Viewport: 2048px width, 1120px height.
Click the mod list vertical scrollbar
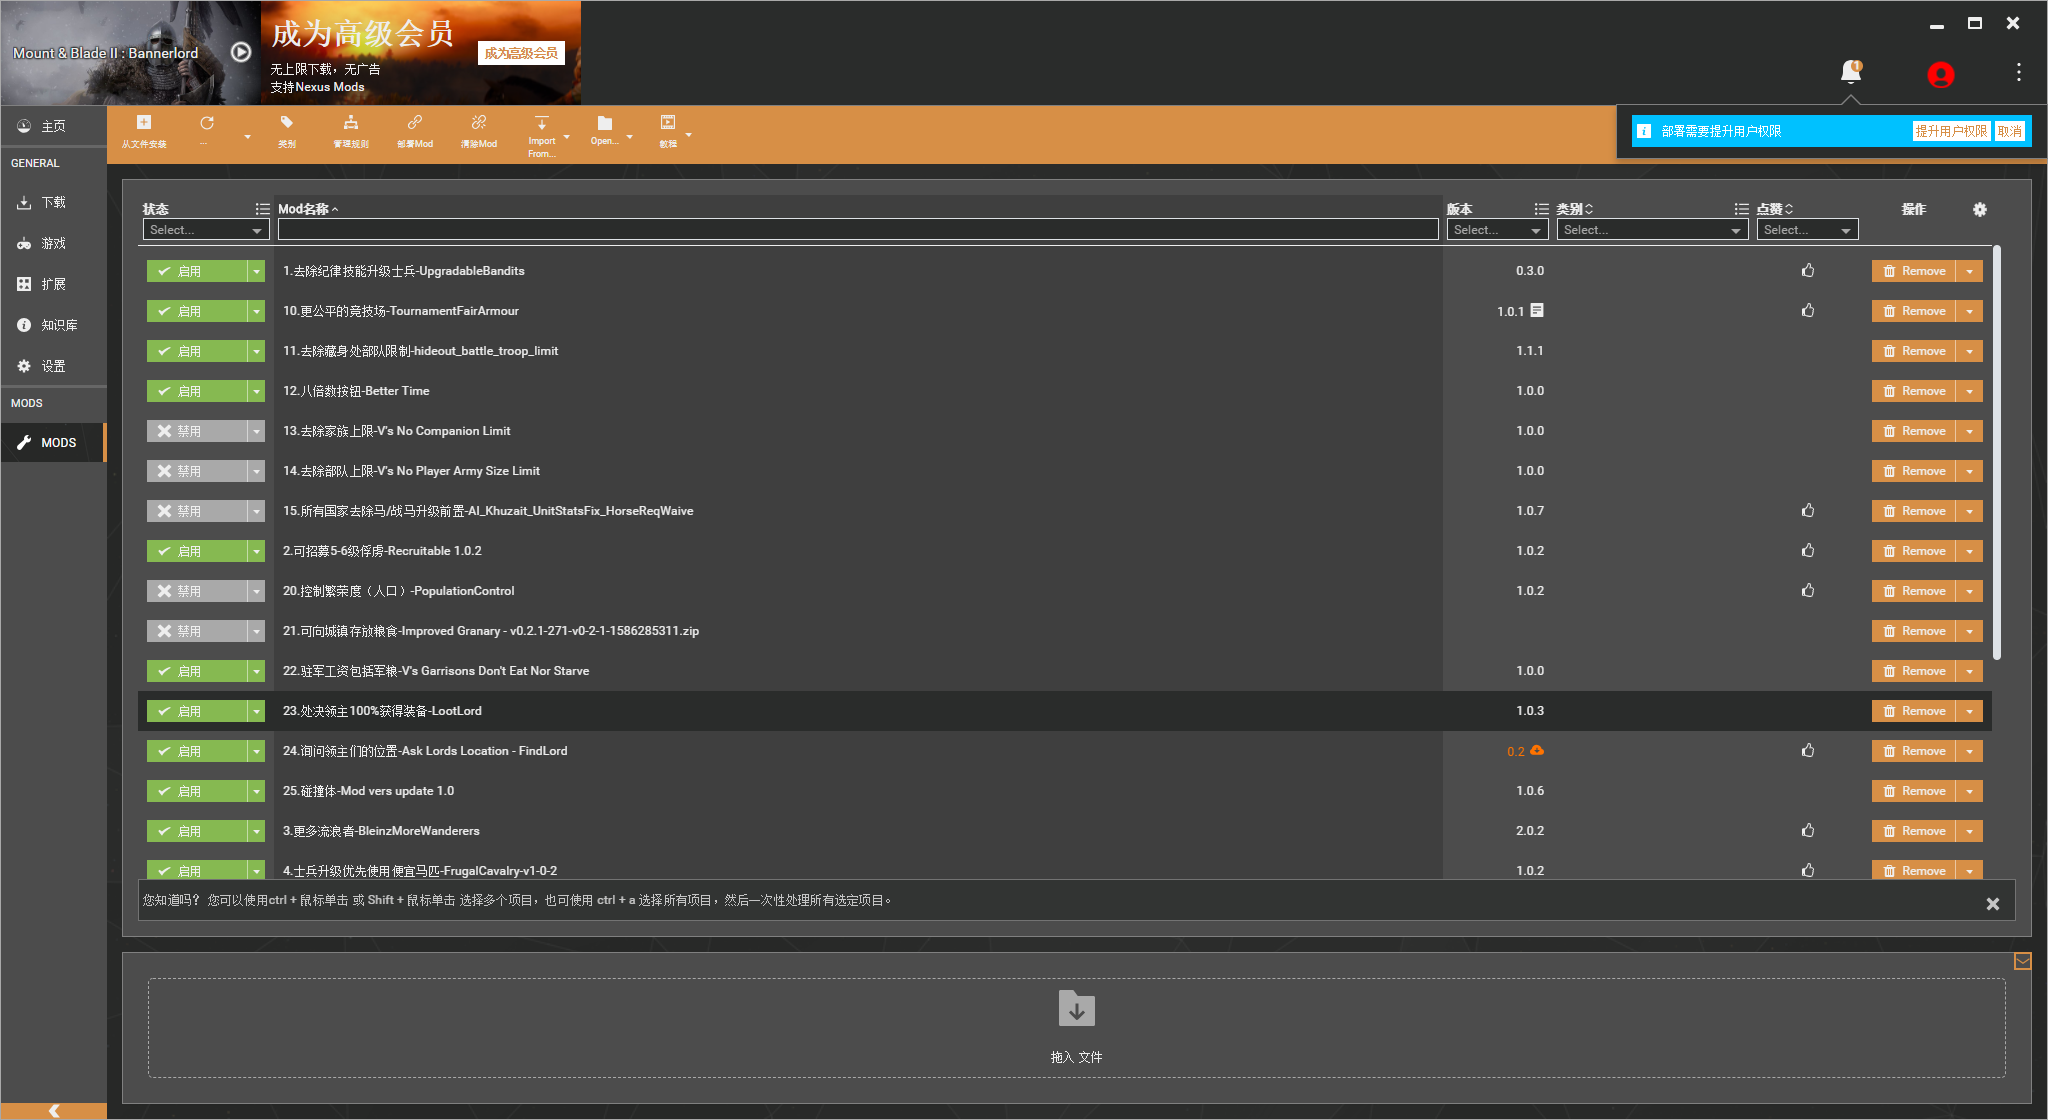coord(1997,453)
